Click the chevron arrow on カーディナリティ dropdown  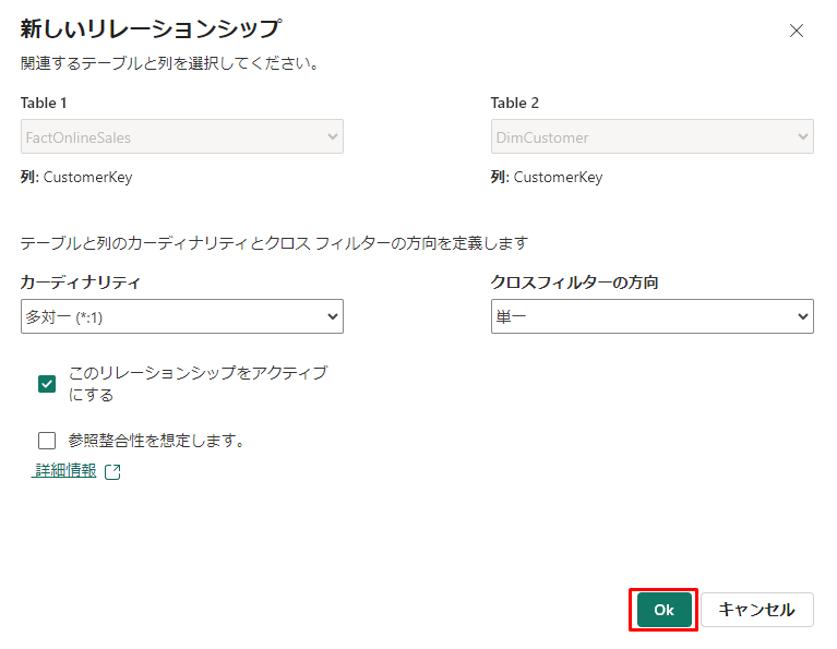pos(332,316)
